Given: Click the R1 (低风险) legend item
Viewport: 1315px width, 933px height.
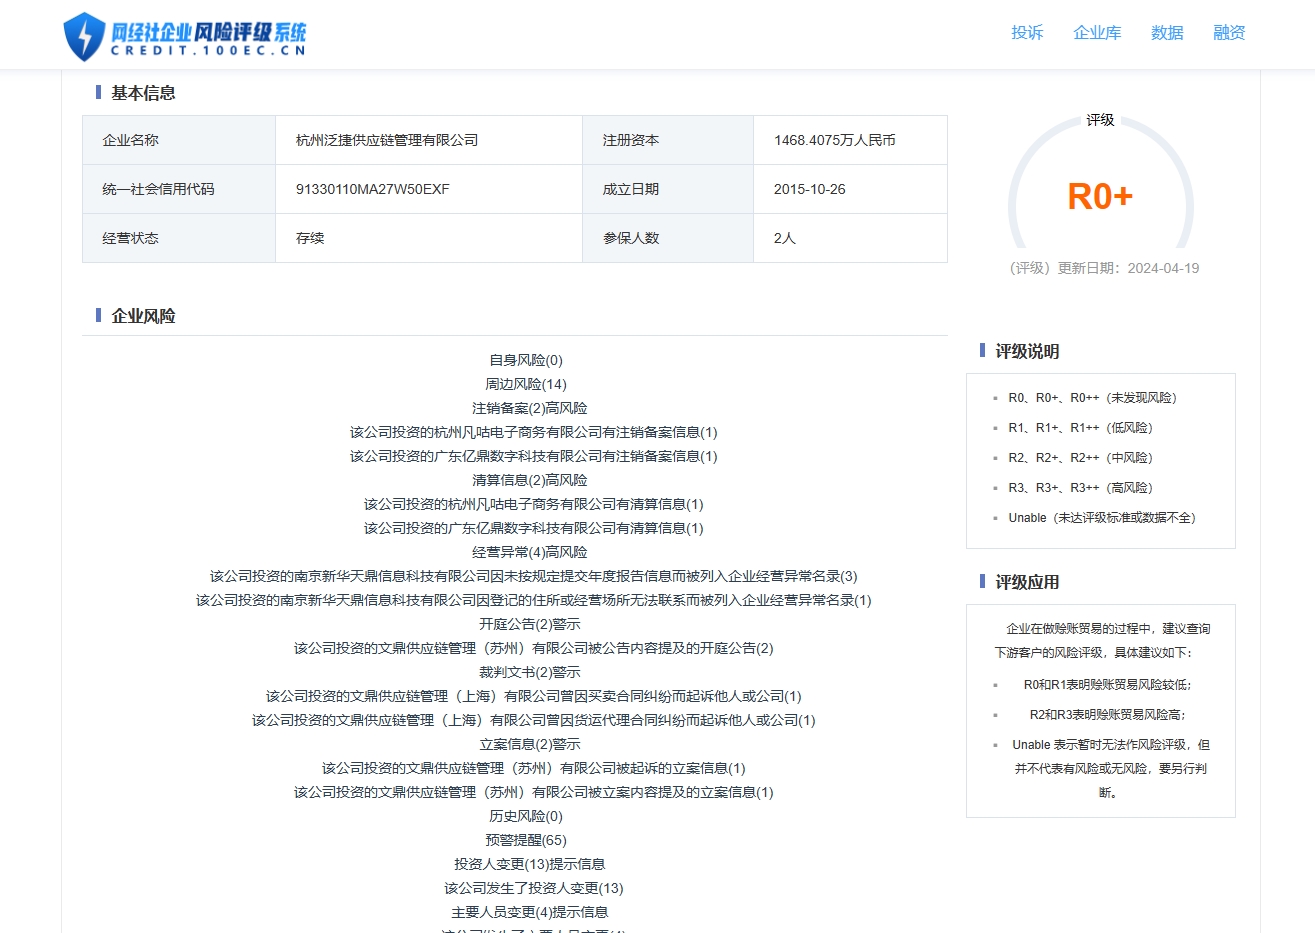Looking at the screenshot, I should click(x=1081, y=428).
